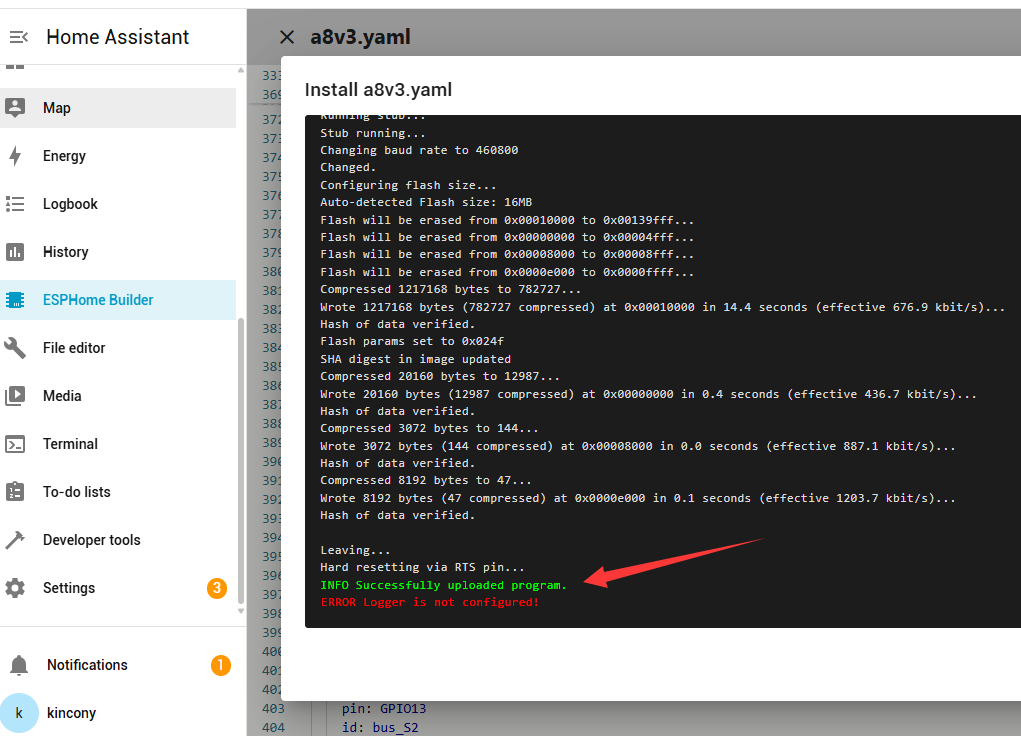Click the Settings gear icon
Image resolution: width=1021 pixels, height=736 pixels.
point(15,588)
